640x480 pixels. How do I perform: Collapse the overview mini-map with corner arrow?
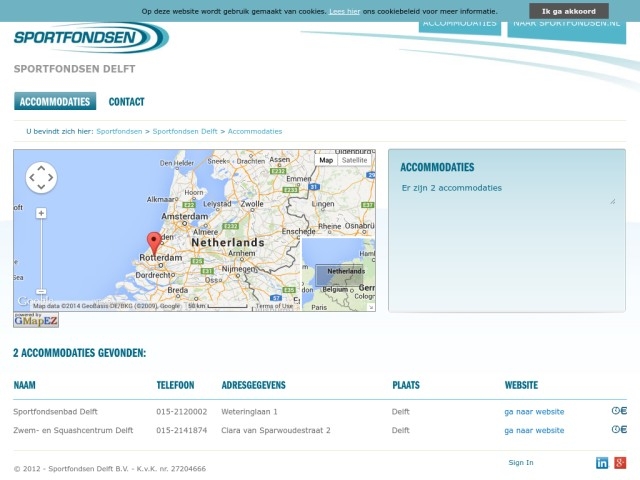coord(370,307)
